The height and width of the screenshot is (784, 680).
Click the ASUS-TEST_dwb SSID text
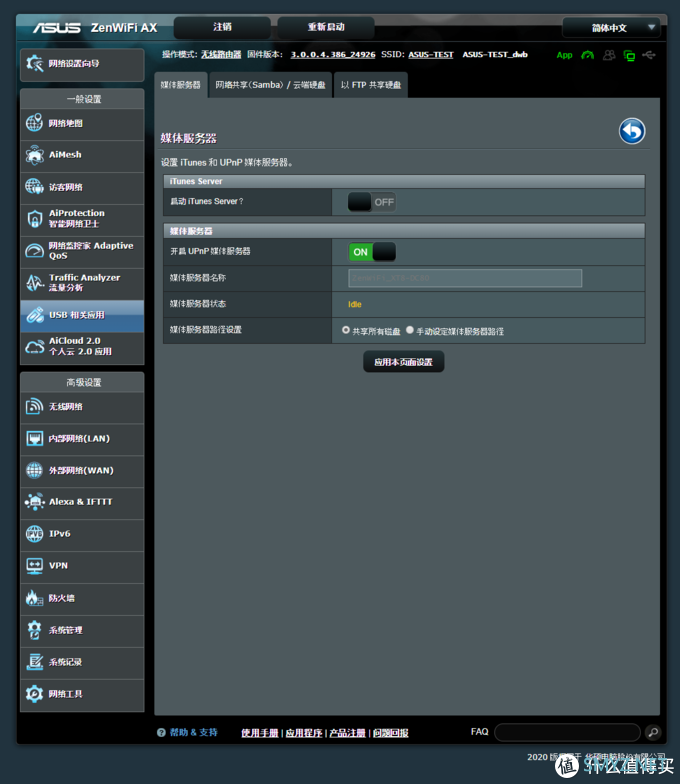(x=495, y=54)
